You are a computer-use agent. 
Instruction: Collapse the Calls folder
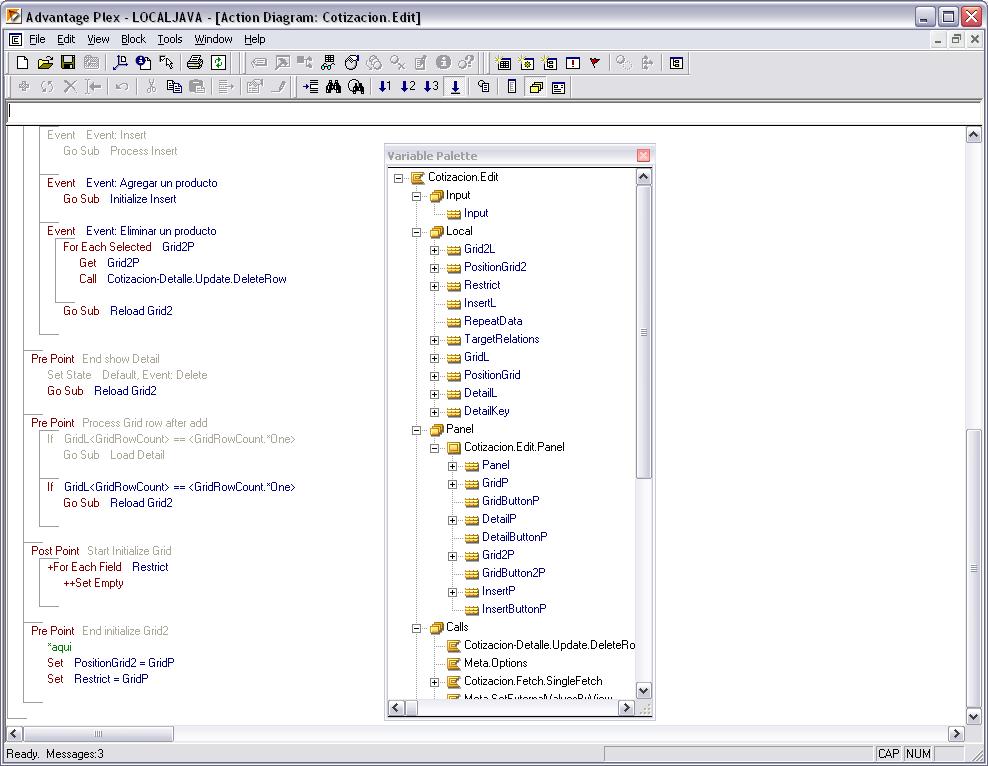(x=416, y=629)
